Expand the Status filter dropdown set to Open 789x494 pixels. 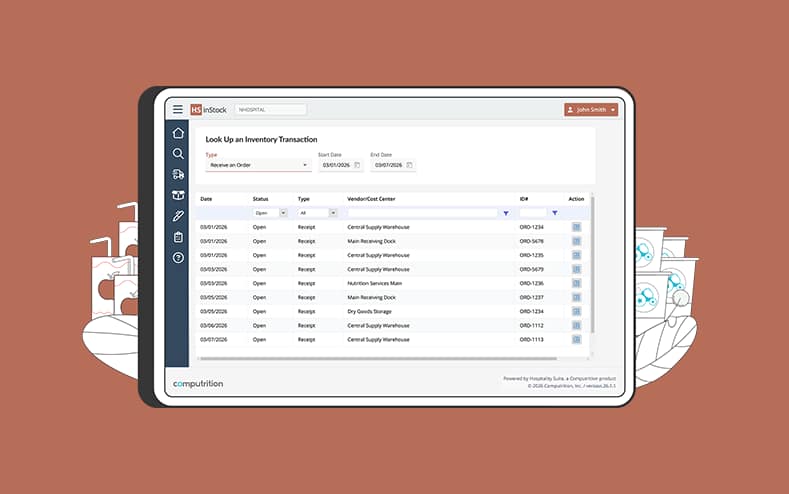tap(283, 213)
